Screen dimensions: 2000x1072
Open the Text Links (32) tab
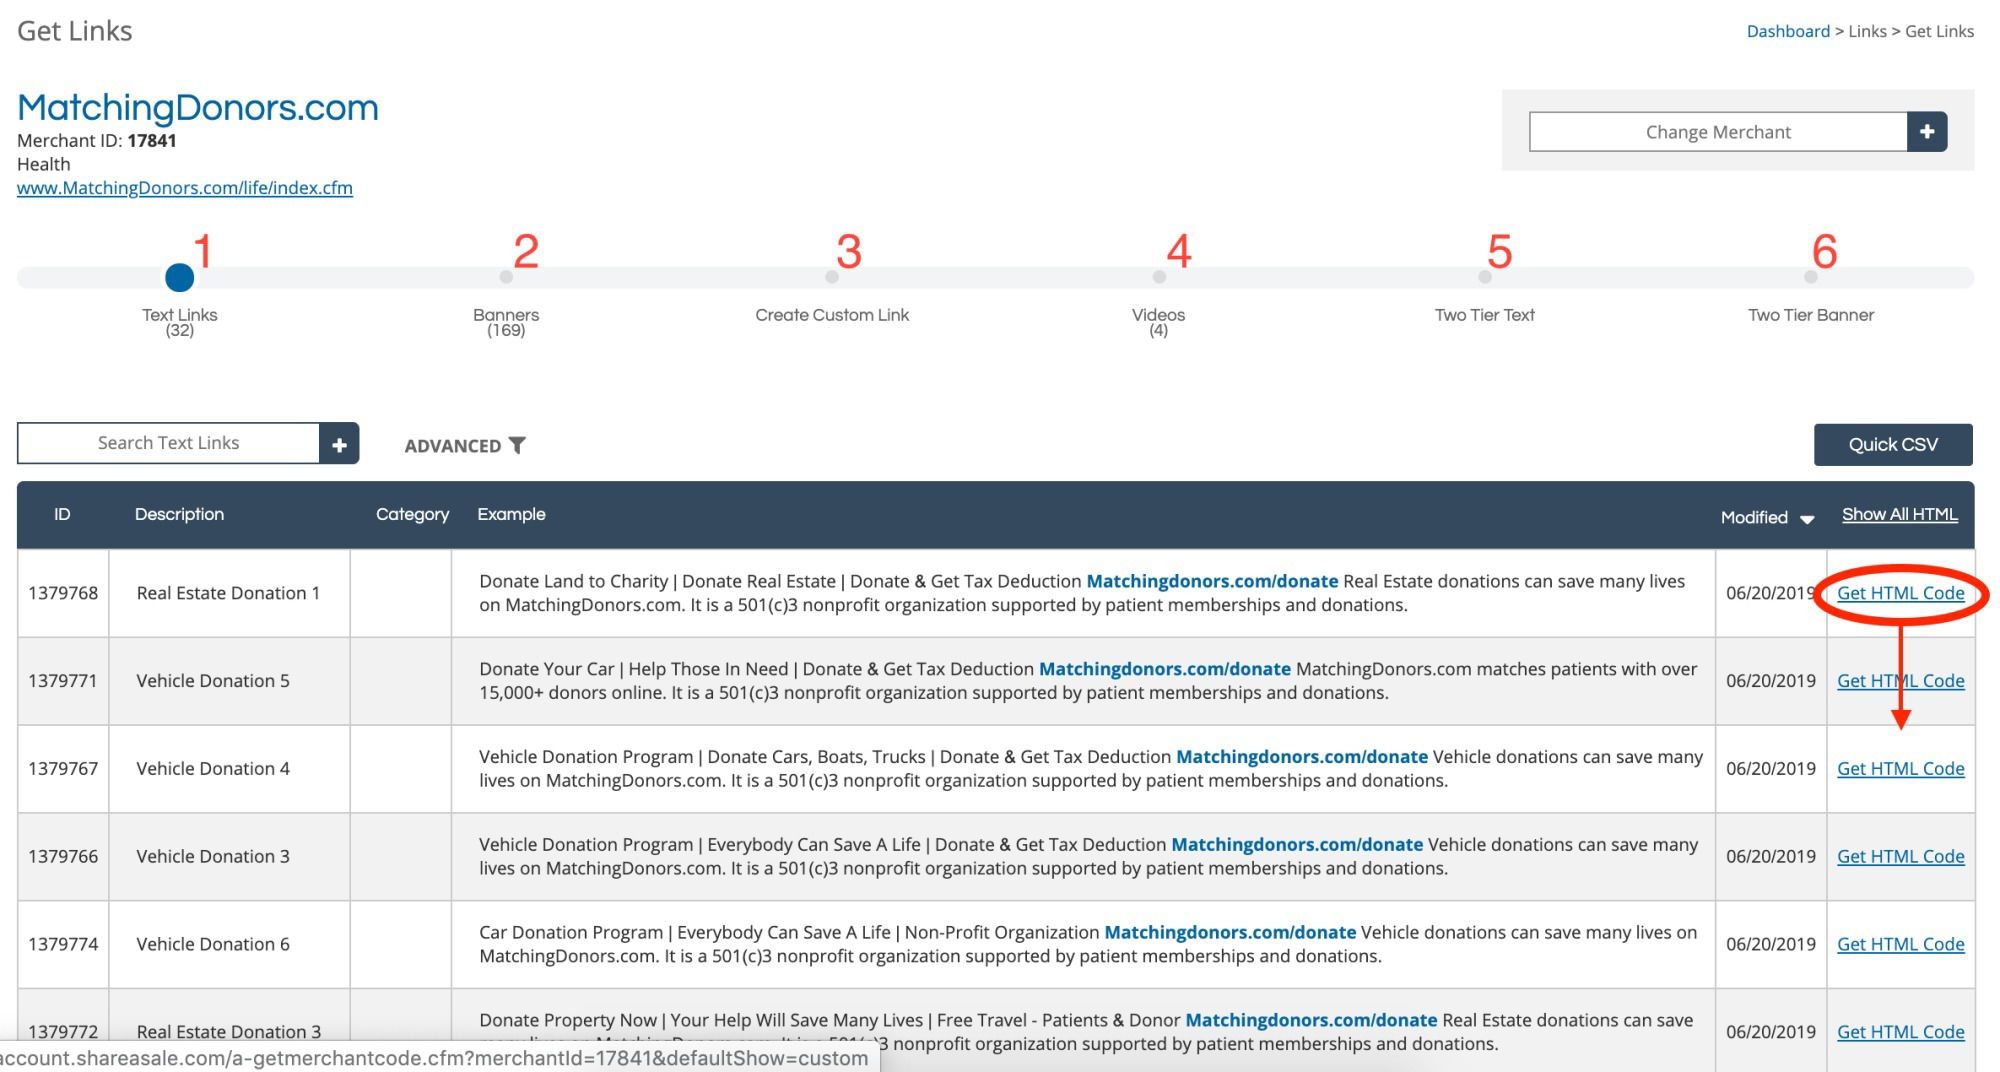(x=180, y=322)
